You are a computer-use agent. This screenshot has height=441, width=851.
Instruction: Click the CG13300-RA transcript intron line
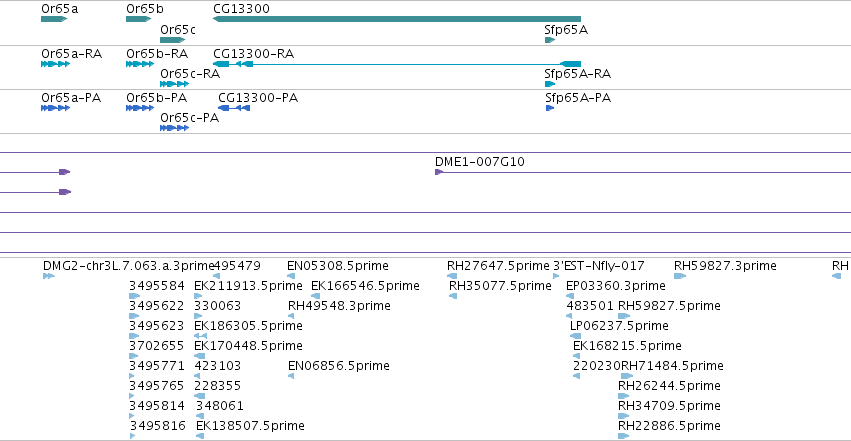point(406,64)
